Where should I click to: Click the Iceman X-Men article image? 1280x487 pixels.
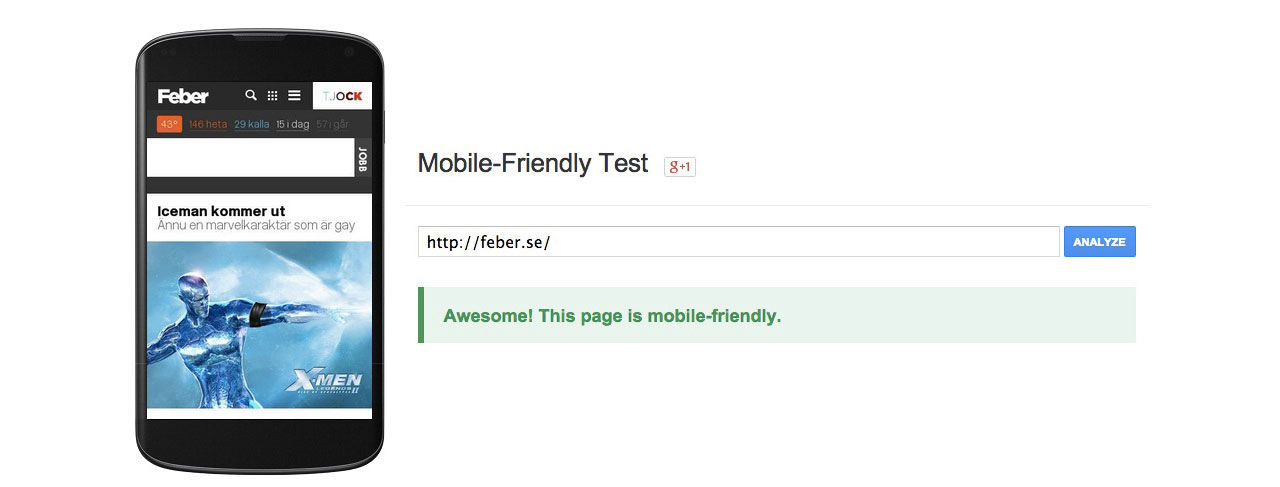pyautogui.click(x=259, y=324)
